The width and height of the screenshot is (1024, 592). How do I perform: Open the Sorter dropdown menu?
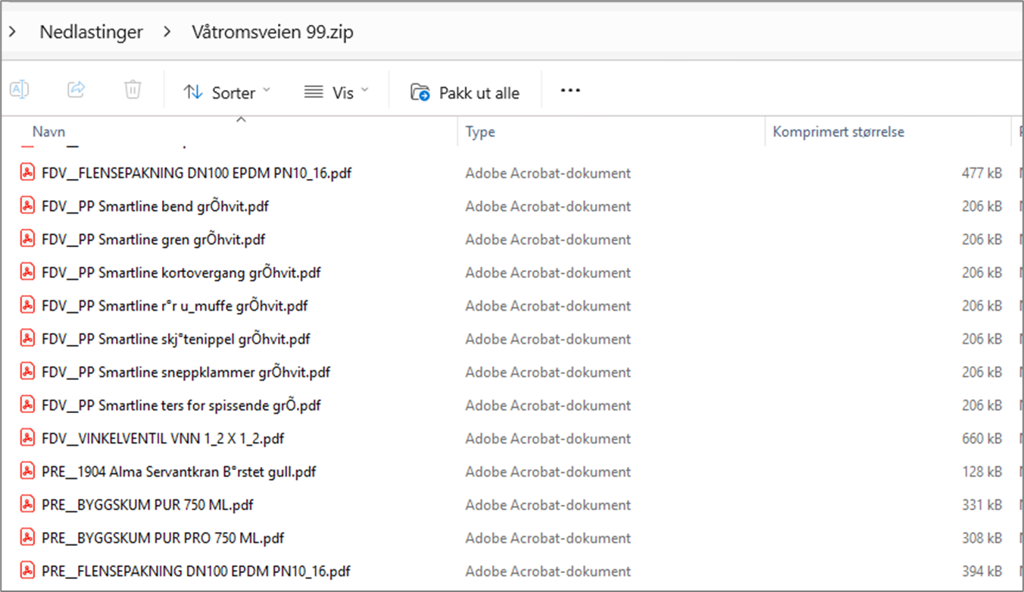click(228, 92)
